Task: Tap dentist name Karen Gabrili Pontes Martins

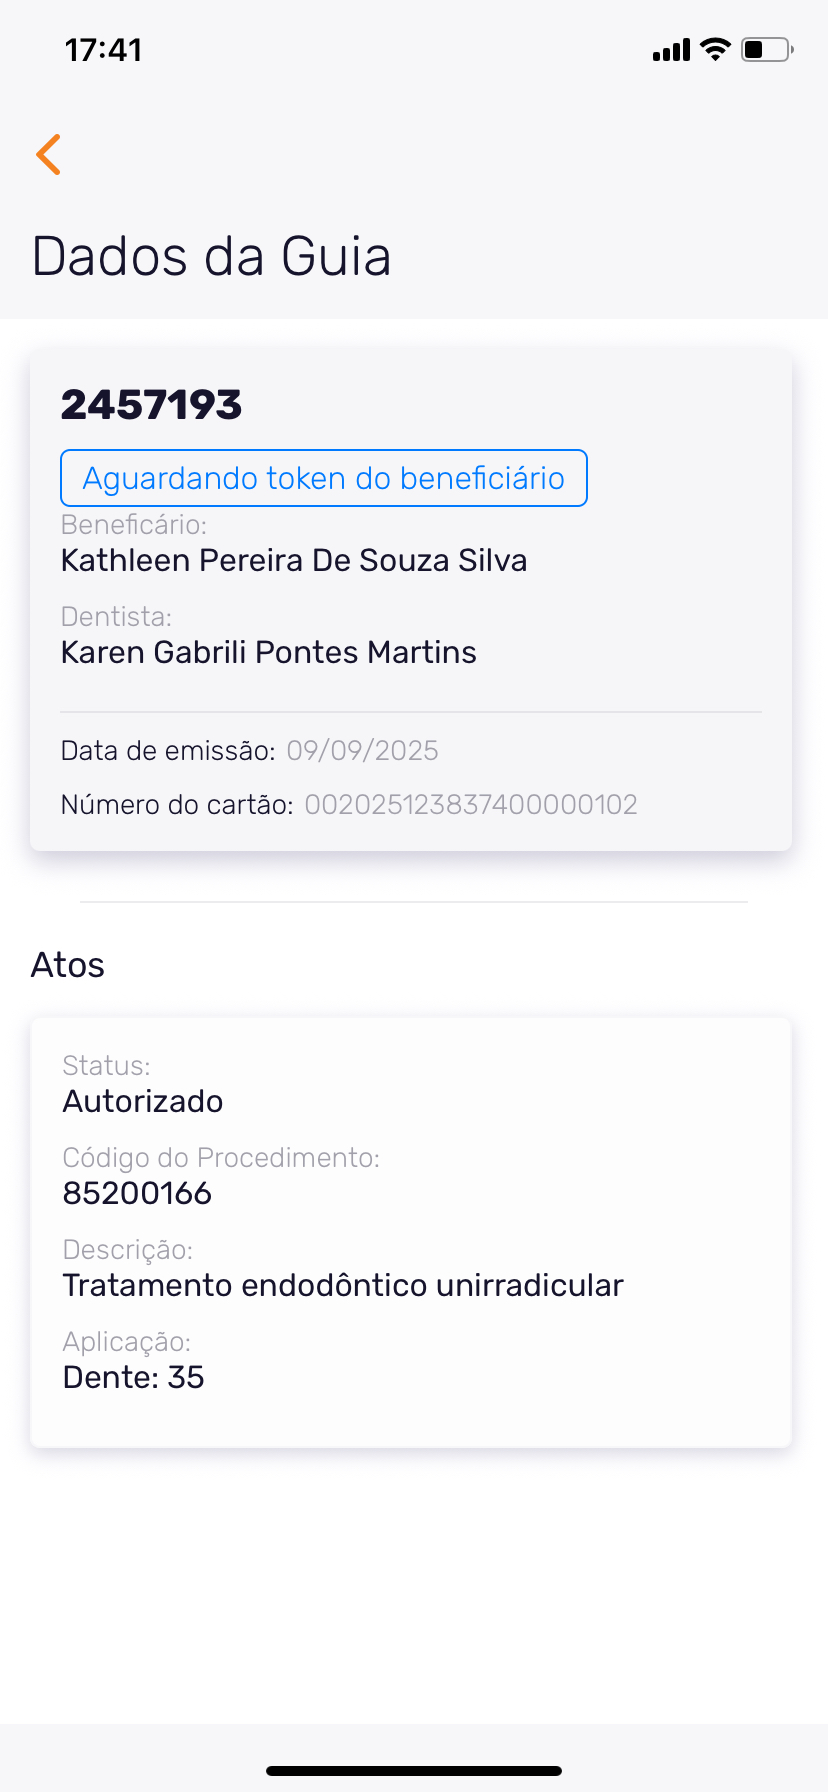Action: click(268, 652)
